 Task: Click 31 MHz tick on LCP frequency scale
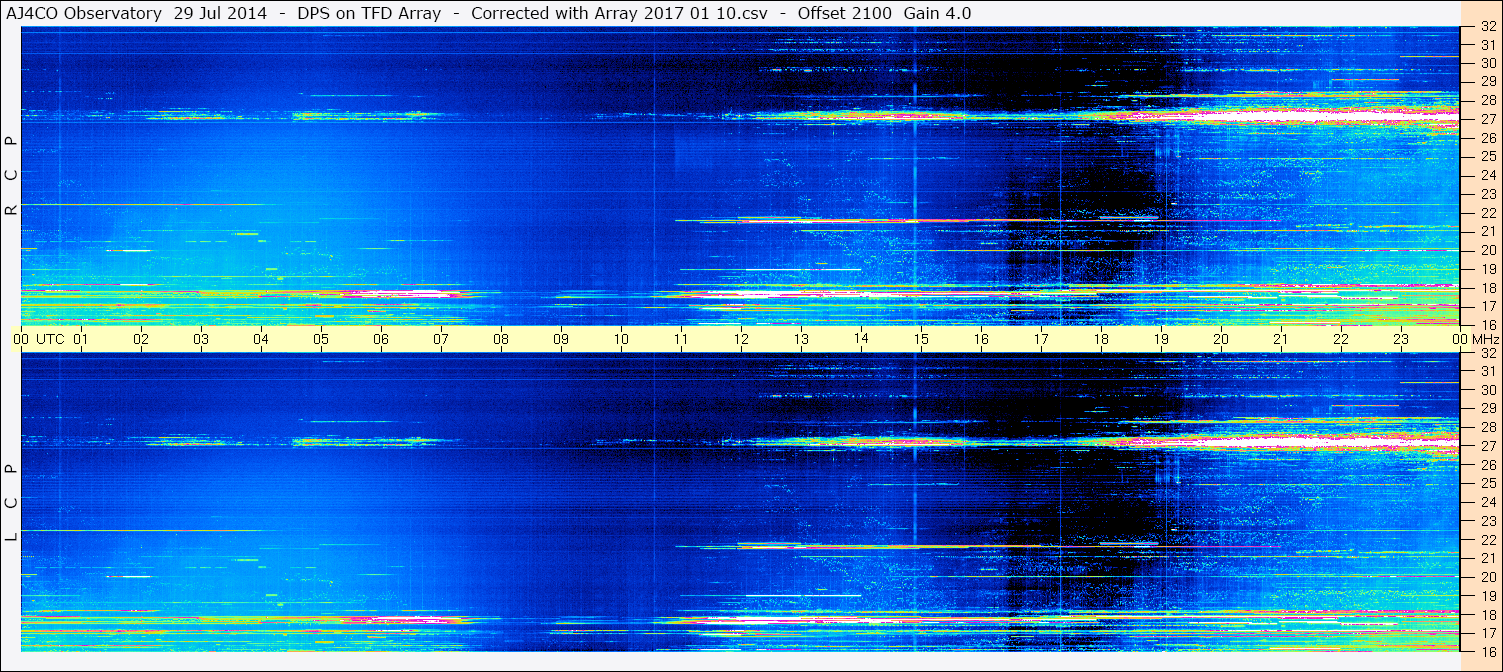(1488, 371)
